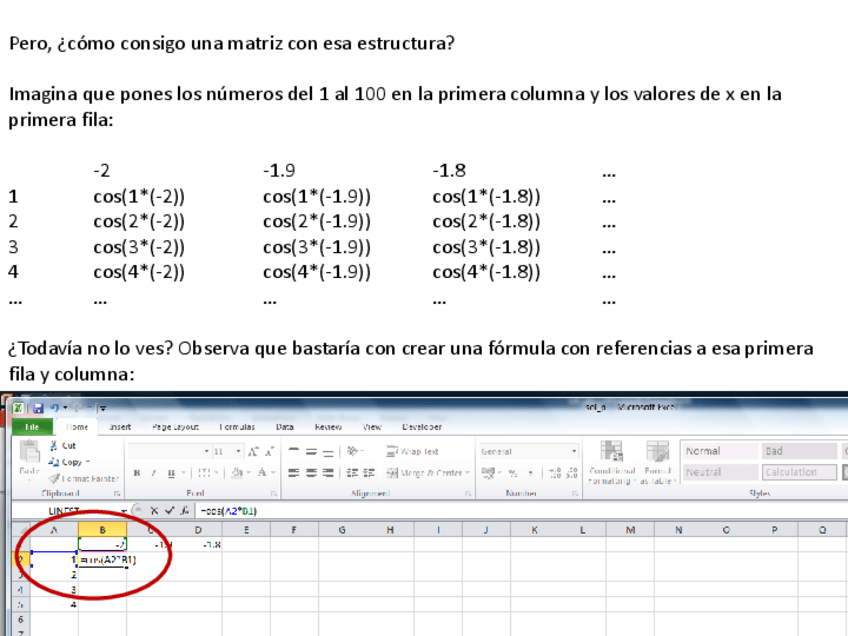This screenshot has width=848, height=636.
Task: Confirm formula with the checkmark Enter icon
Action: [167, 511]
